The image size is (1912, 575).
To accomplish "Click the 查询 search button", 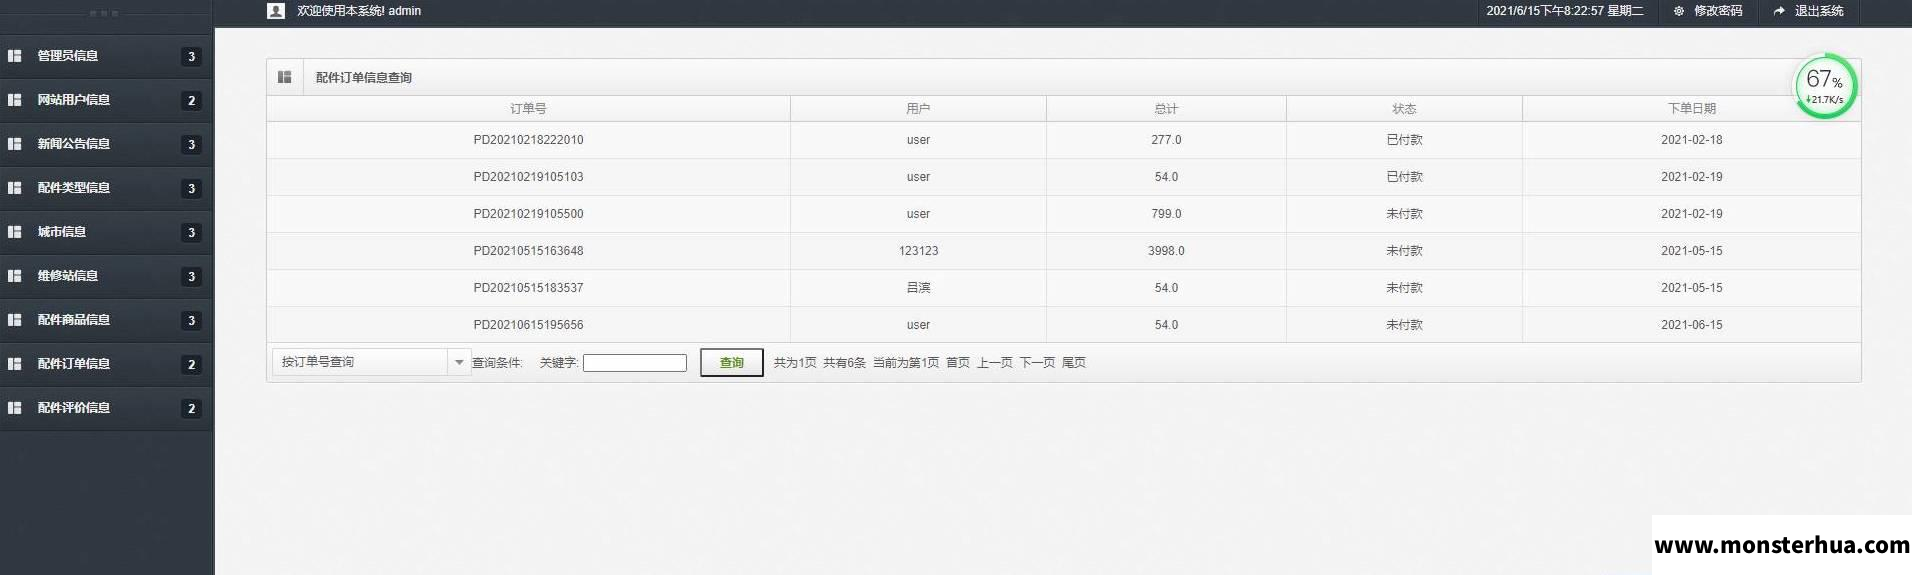I will point(732,362).
